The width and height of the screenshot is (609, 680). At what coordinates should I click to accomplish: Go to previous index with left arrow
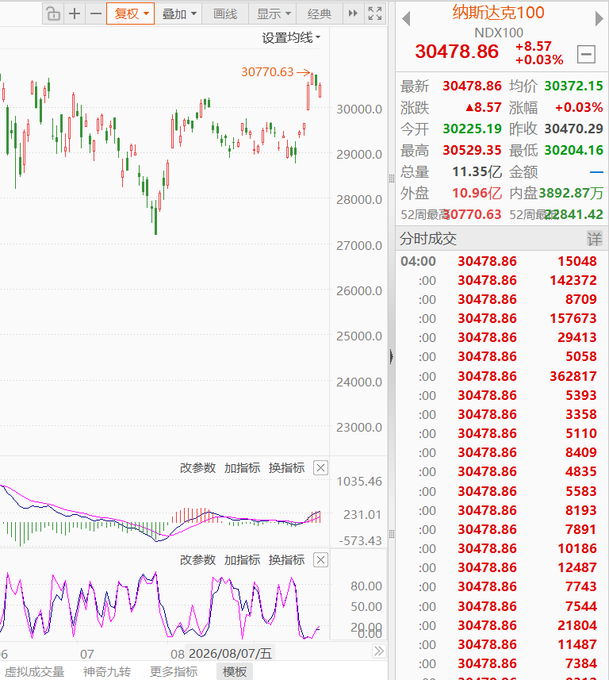click(x=406, y=19)
